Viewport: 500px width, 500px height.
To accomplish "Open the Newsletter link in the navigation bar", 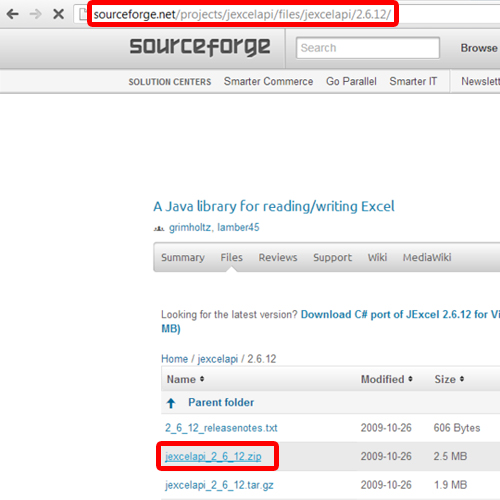I will tap(480, 81).
